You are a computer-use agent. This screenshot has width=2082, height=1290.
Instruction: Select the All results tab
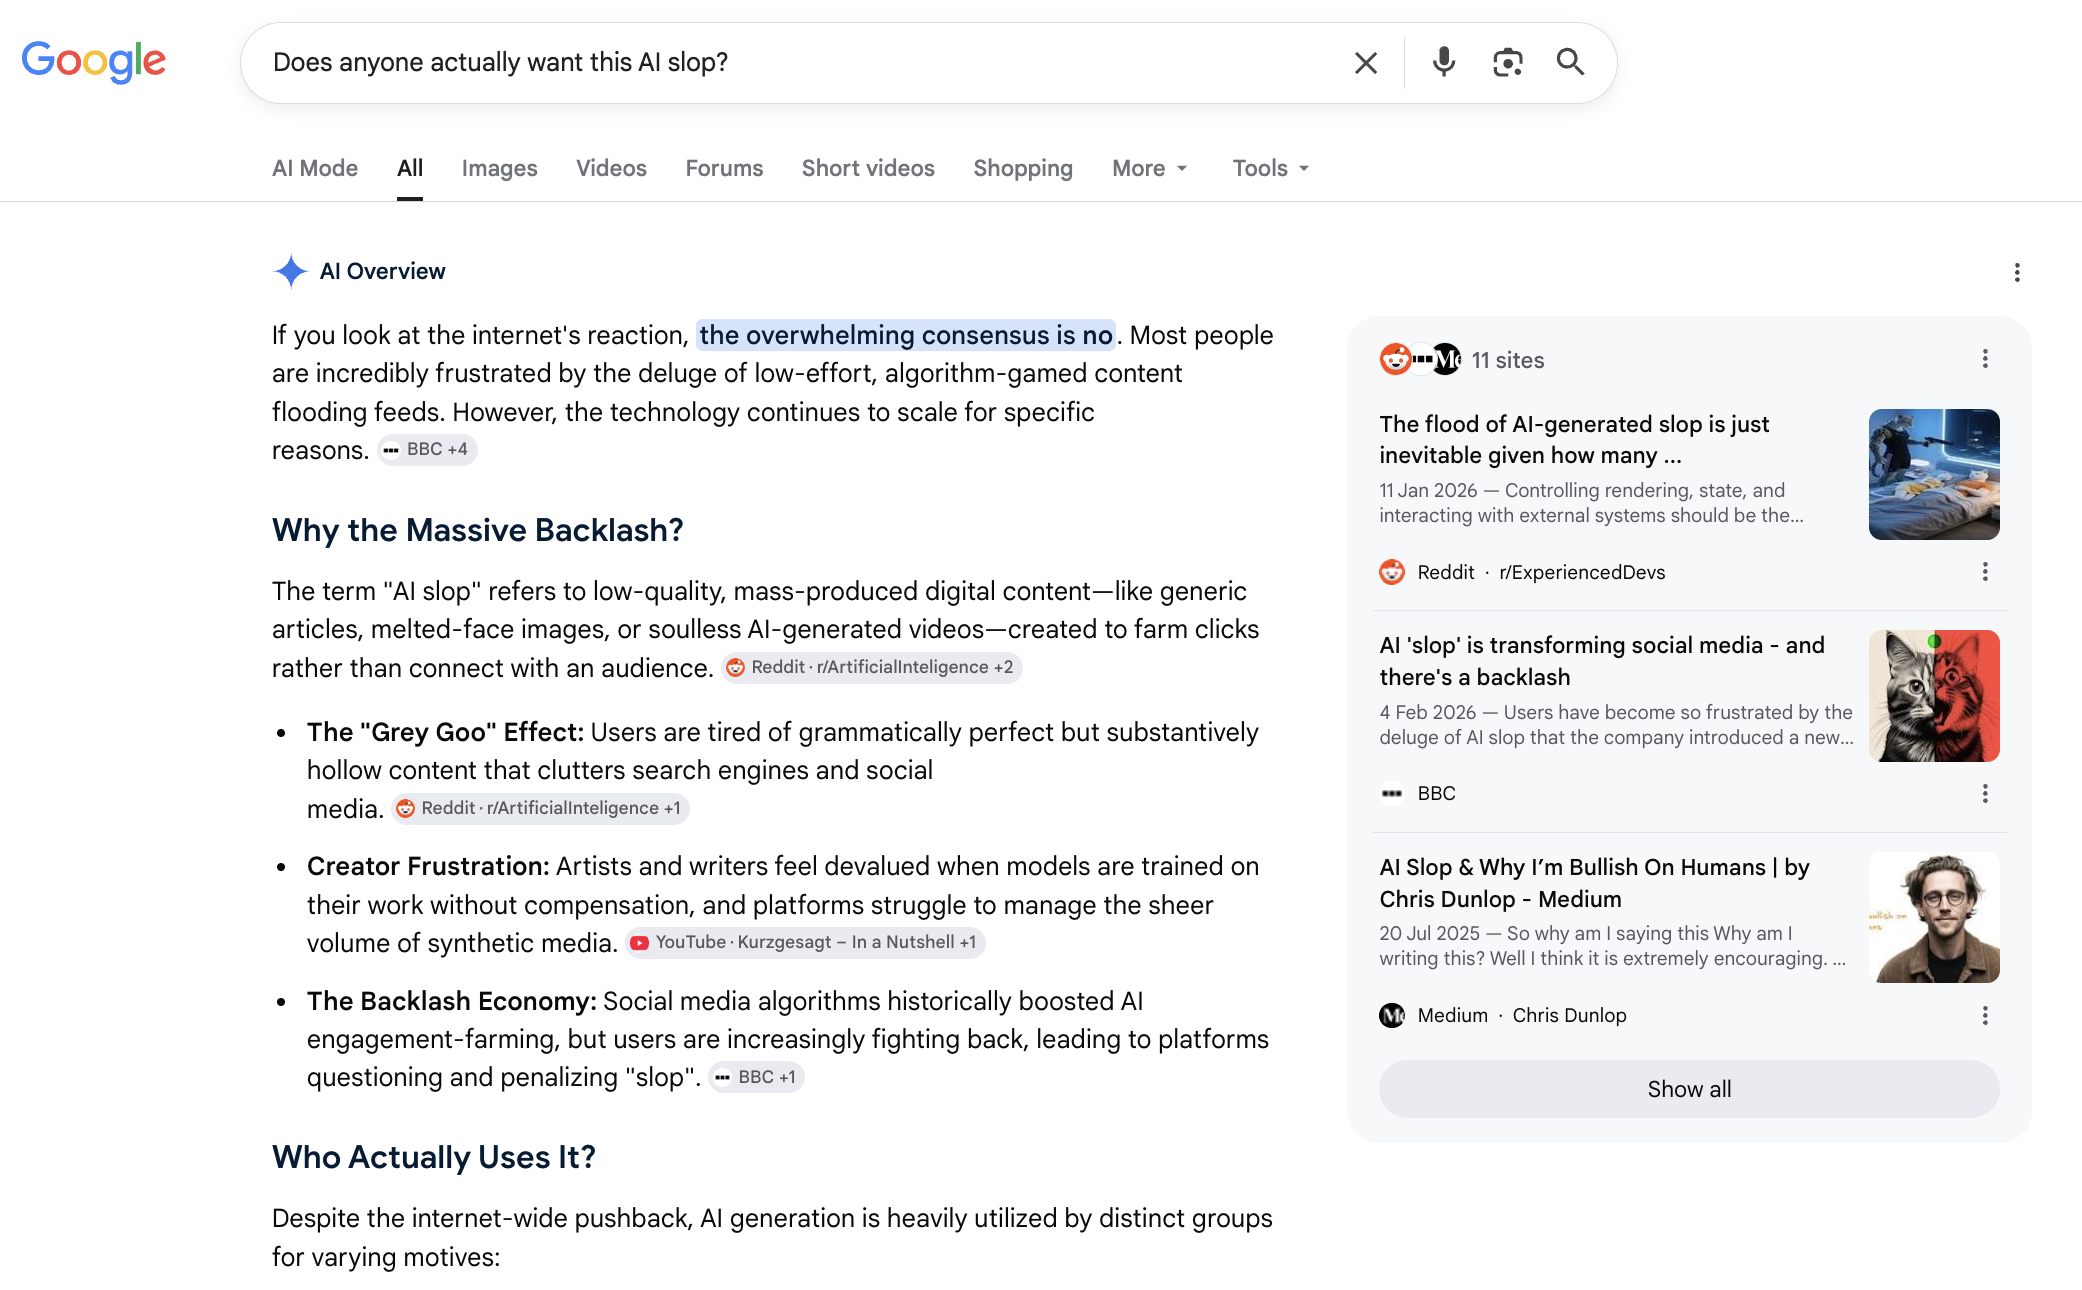coord(410,168)
